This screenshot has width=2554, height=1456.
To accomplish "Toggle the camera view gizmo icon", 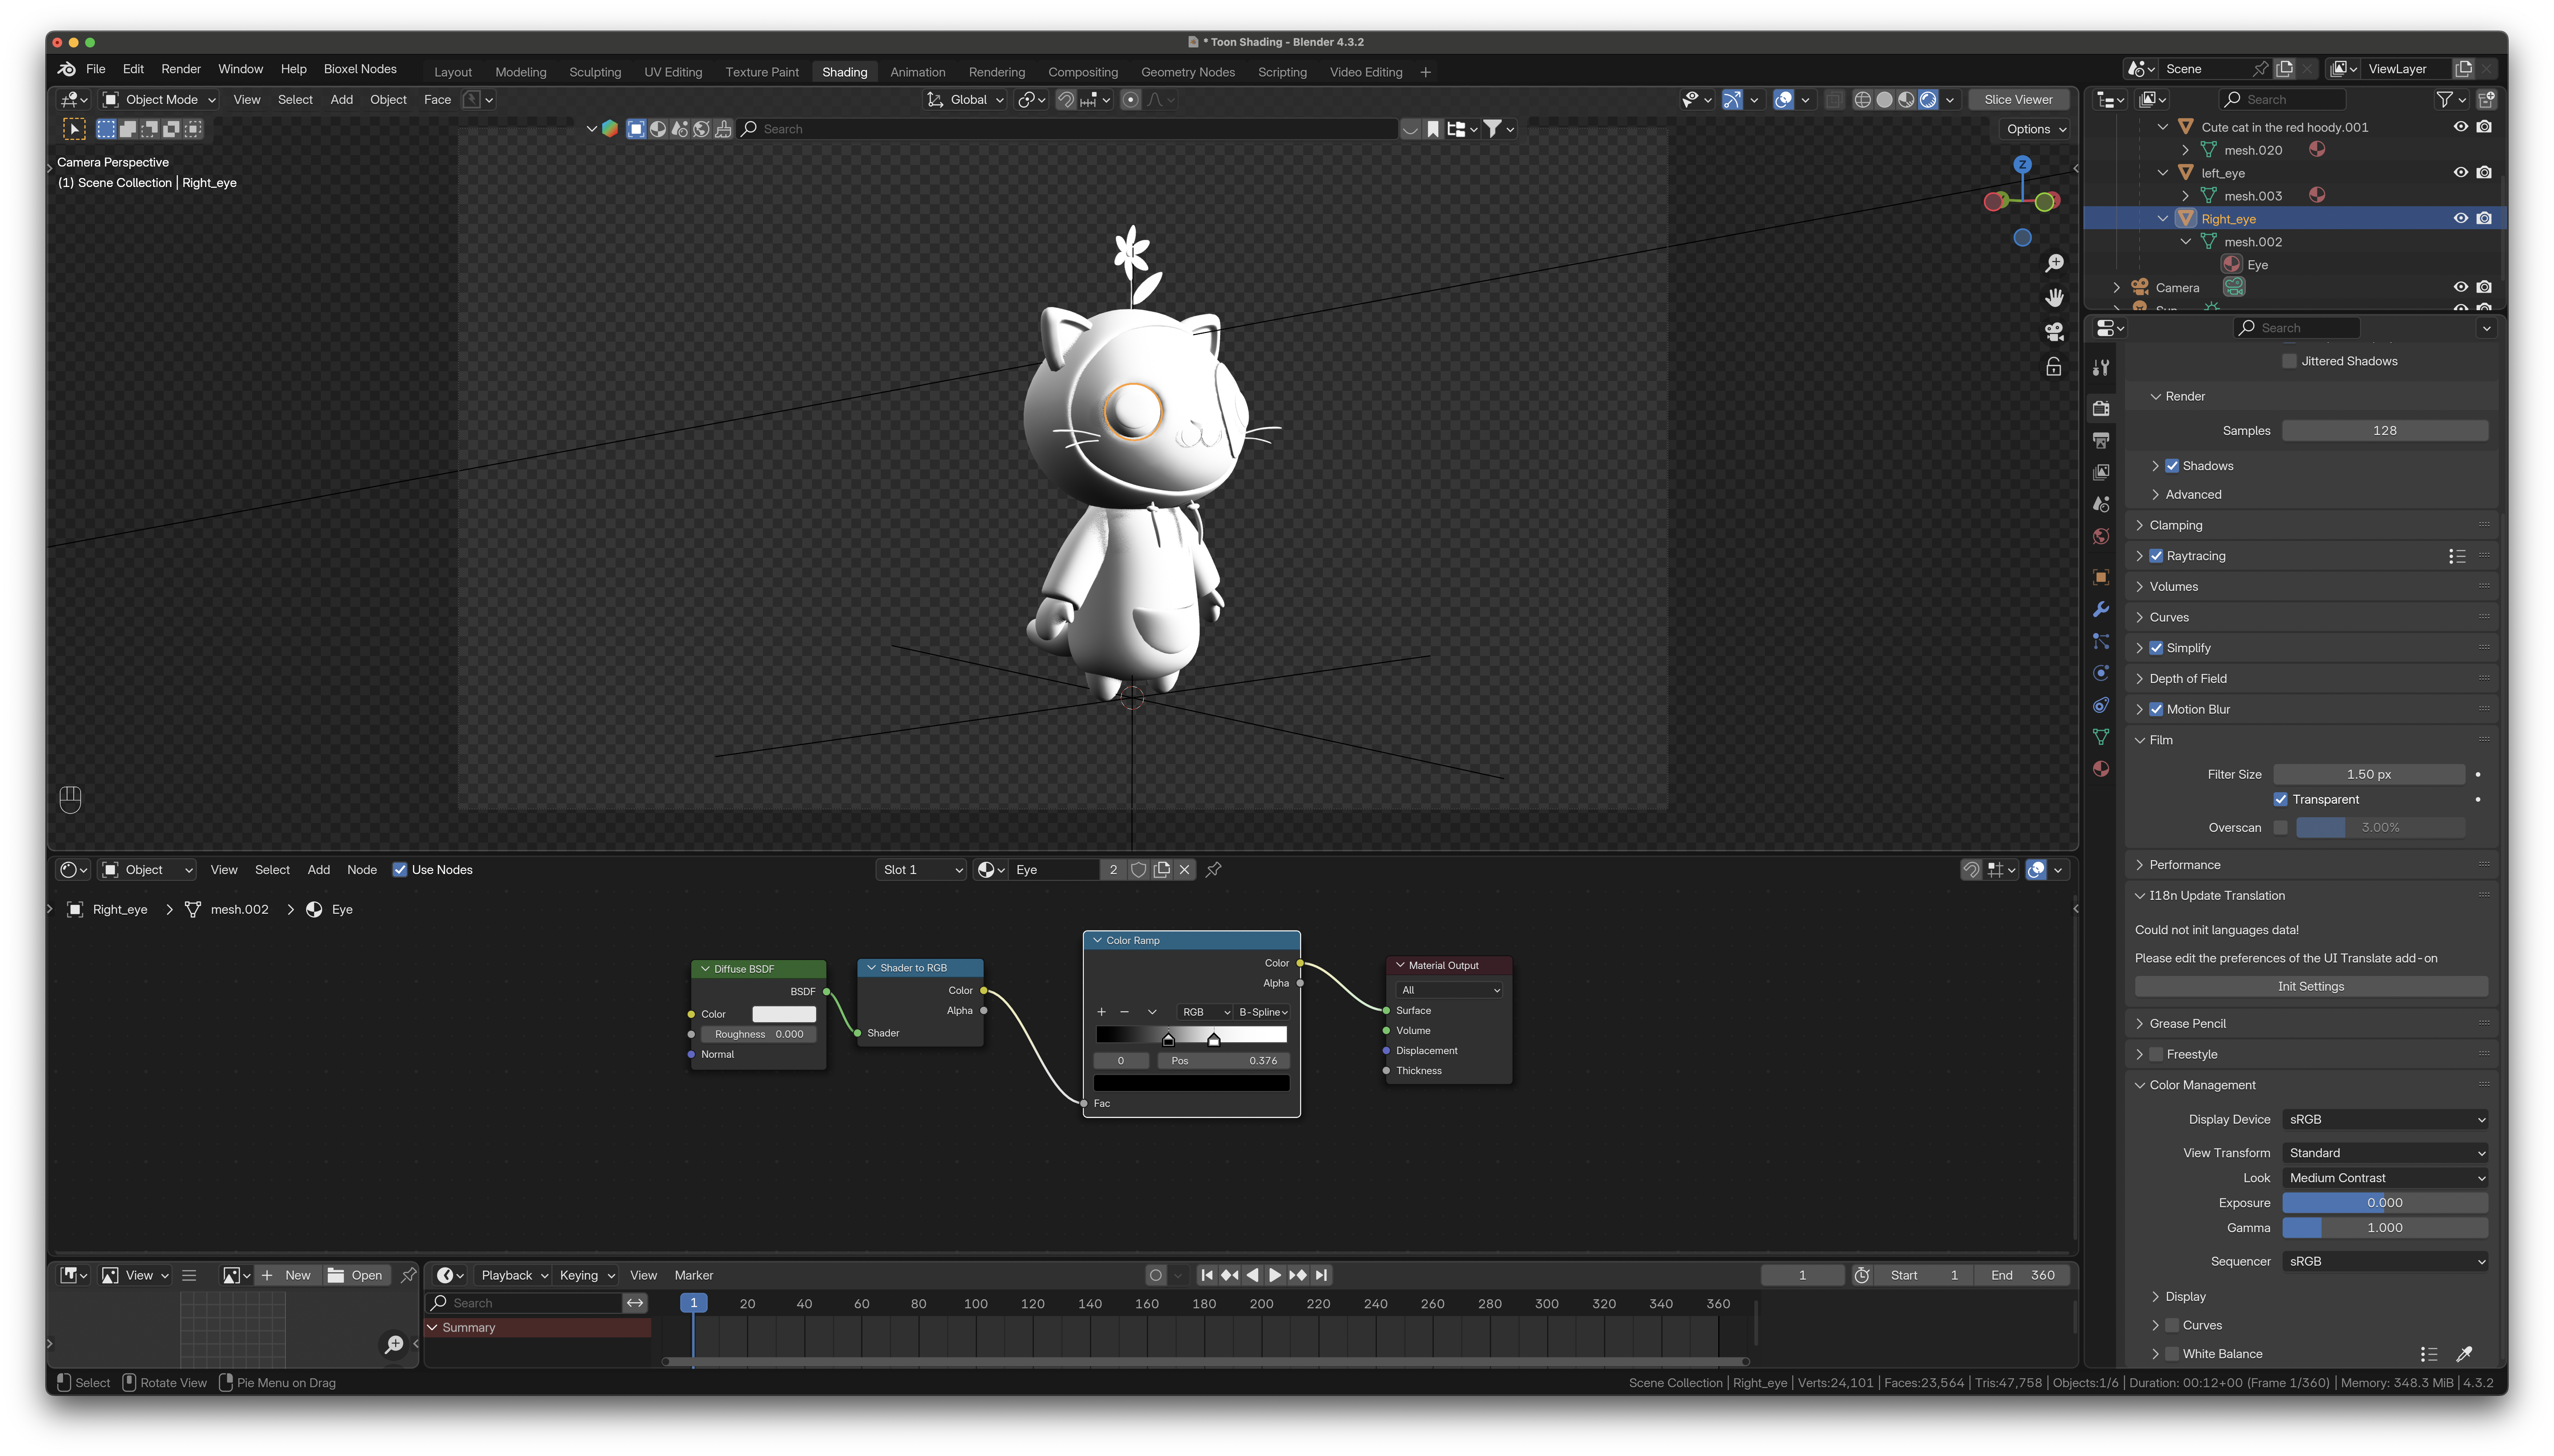I will click(2054, 332).
